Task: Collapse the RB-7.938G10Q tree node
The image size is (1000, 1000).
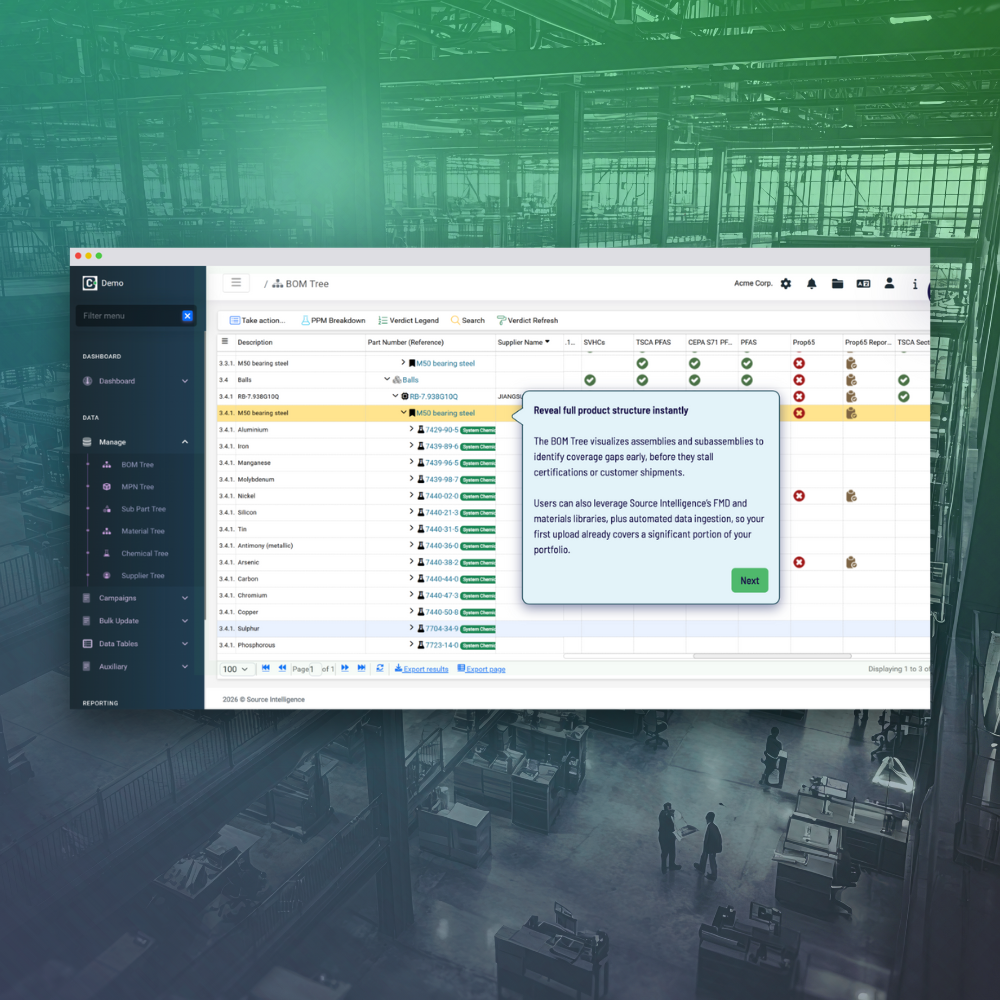Action: [395, 395]
